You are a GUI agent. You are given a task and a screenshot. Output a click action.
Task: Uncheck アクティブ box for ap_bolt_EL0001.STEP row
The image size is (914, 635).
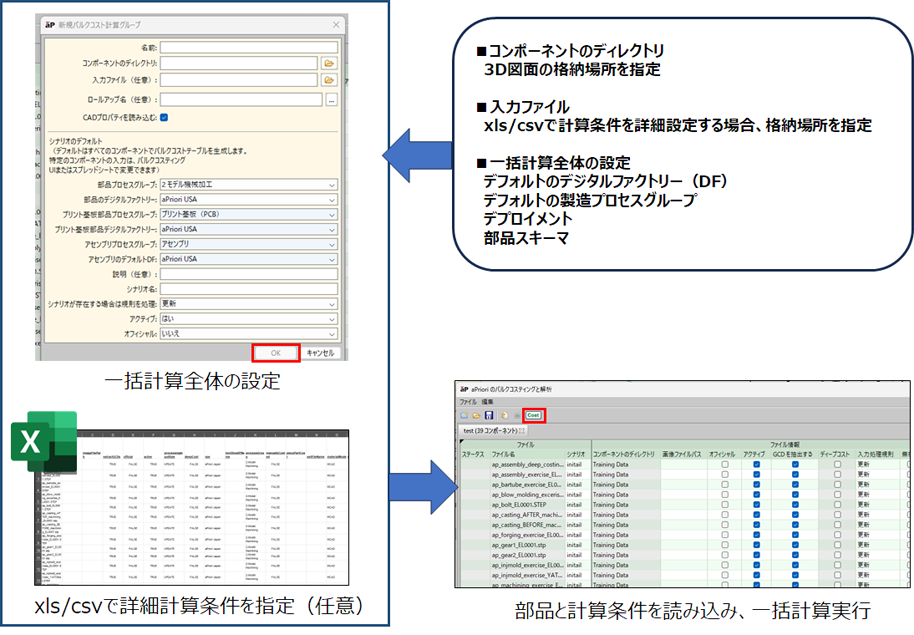point(757,504)
